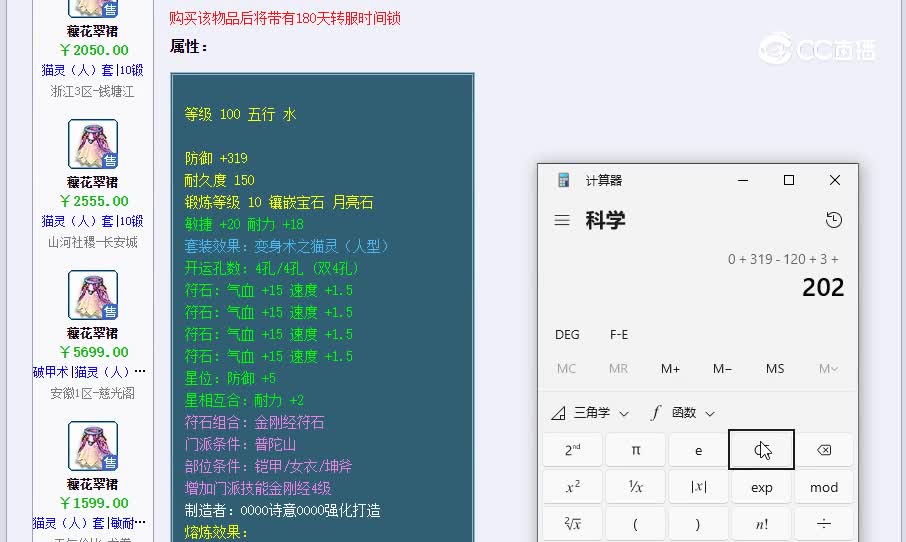
Task: Click the MC memory clear button
Action: click(566, 369)
